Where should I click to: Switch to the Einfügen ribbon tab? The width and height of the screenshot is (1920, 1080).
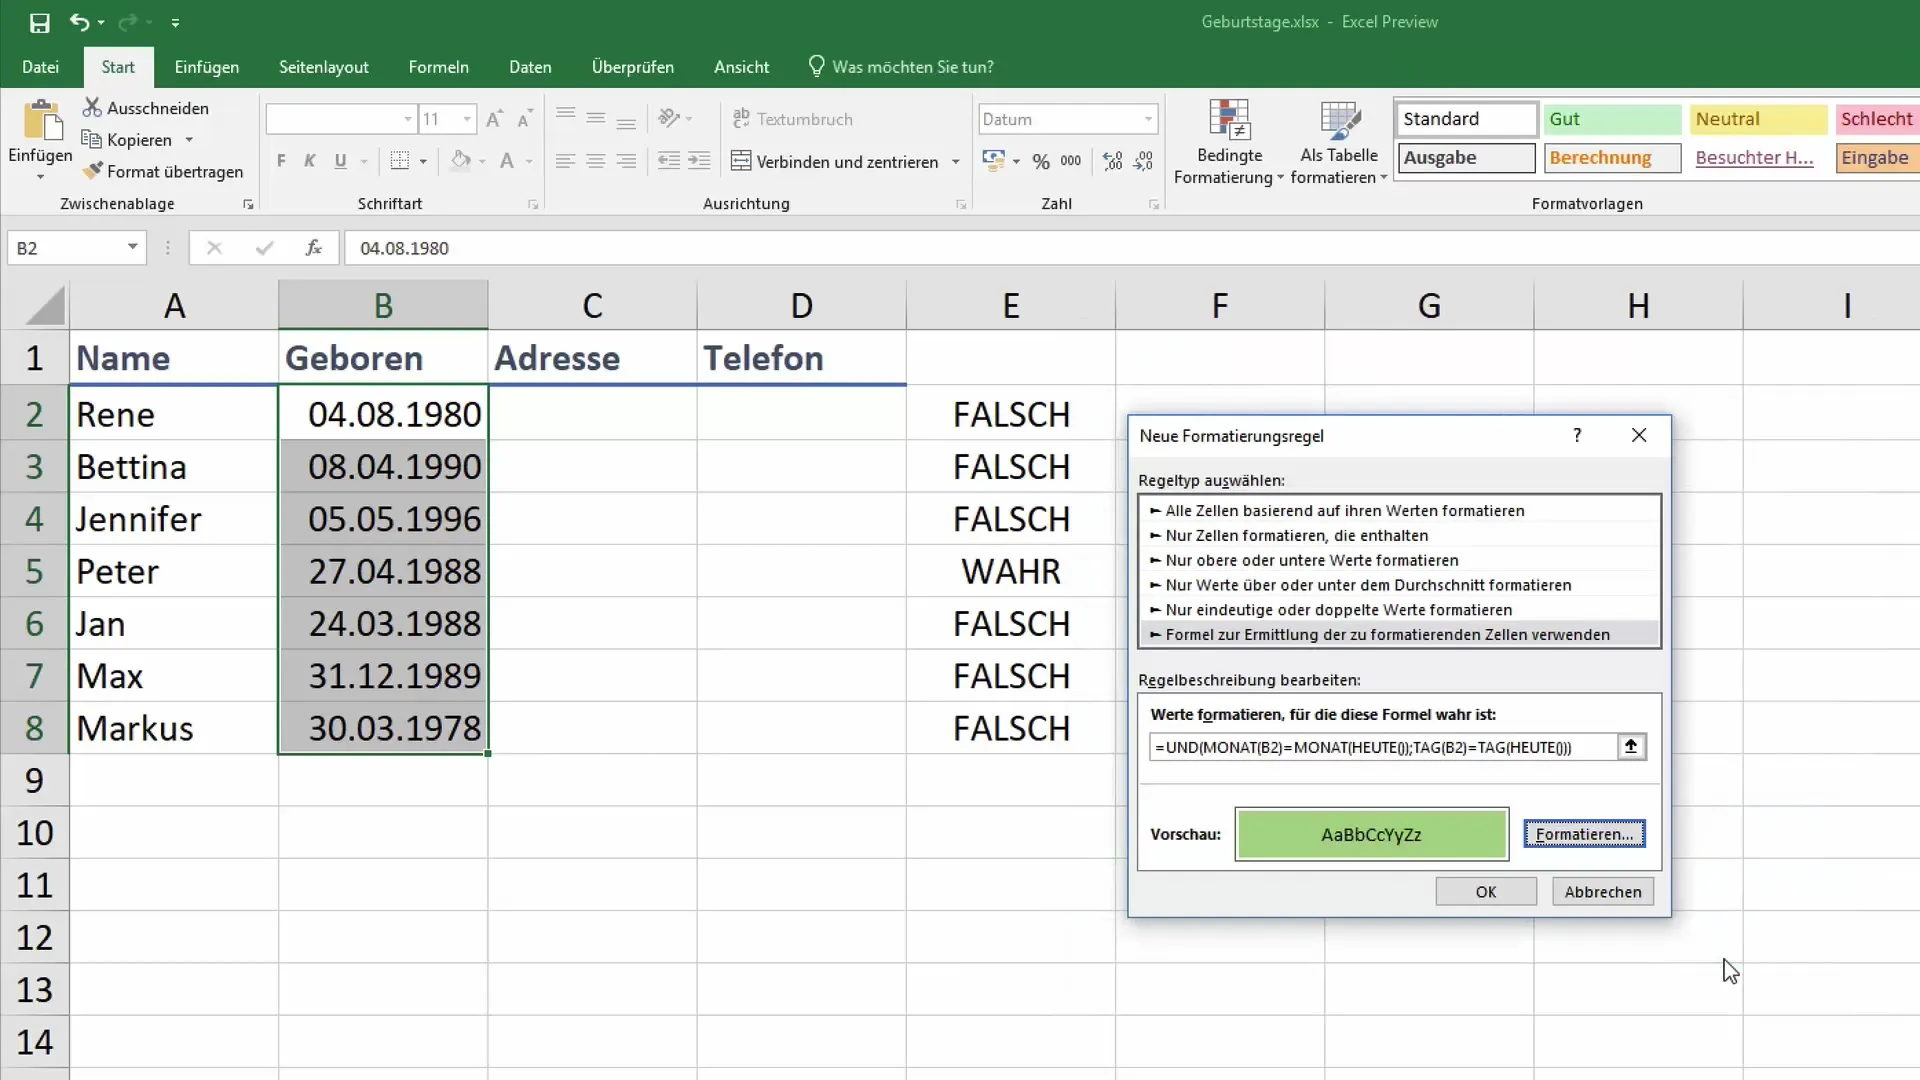tap(206, 67)
